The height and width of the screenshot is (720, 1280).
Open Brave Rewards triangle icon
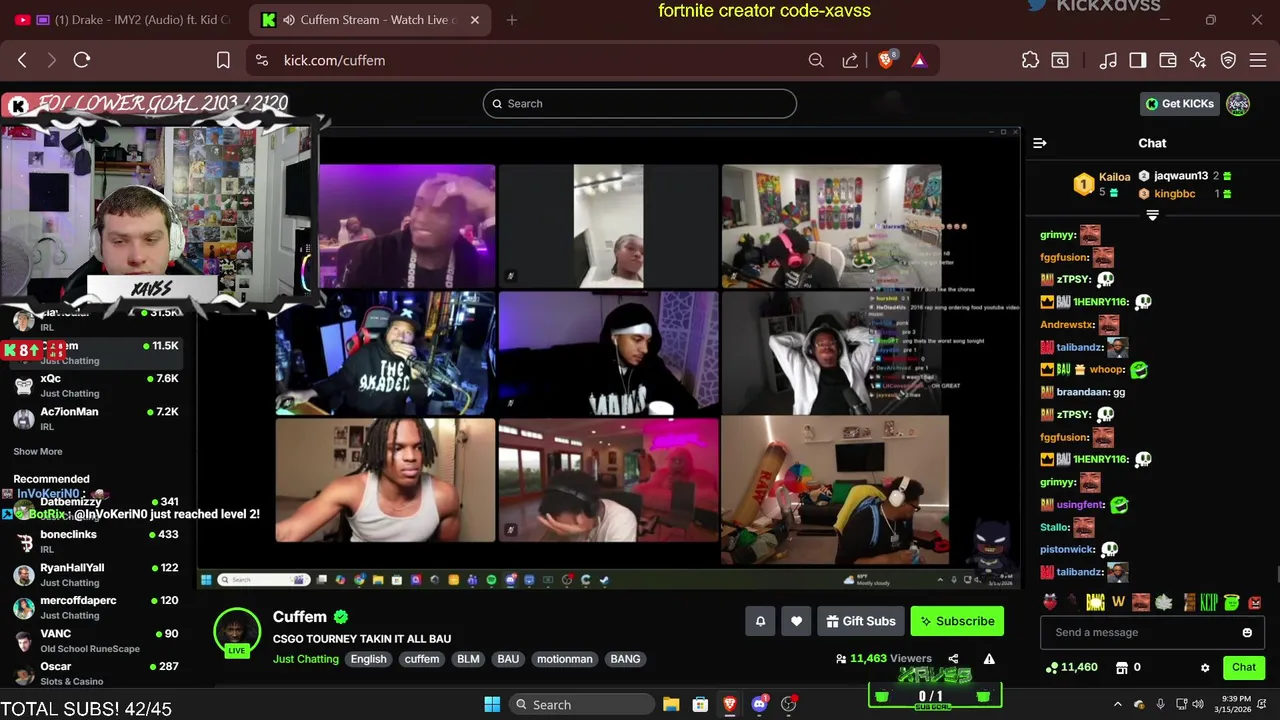pos(919,60)
